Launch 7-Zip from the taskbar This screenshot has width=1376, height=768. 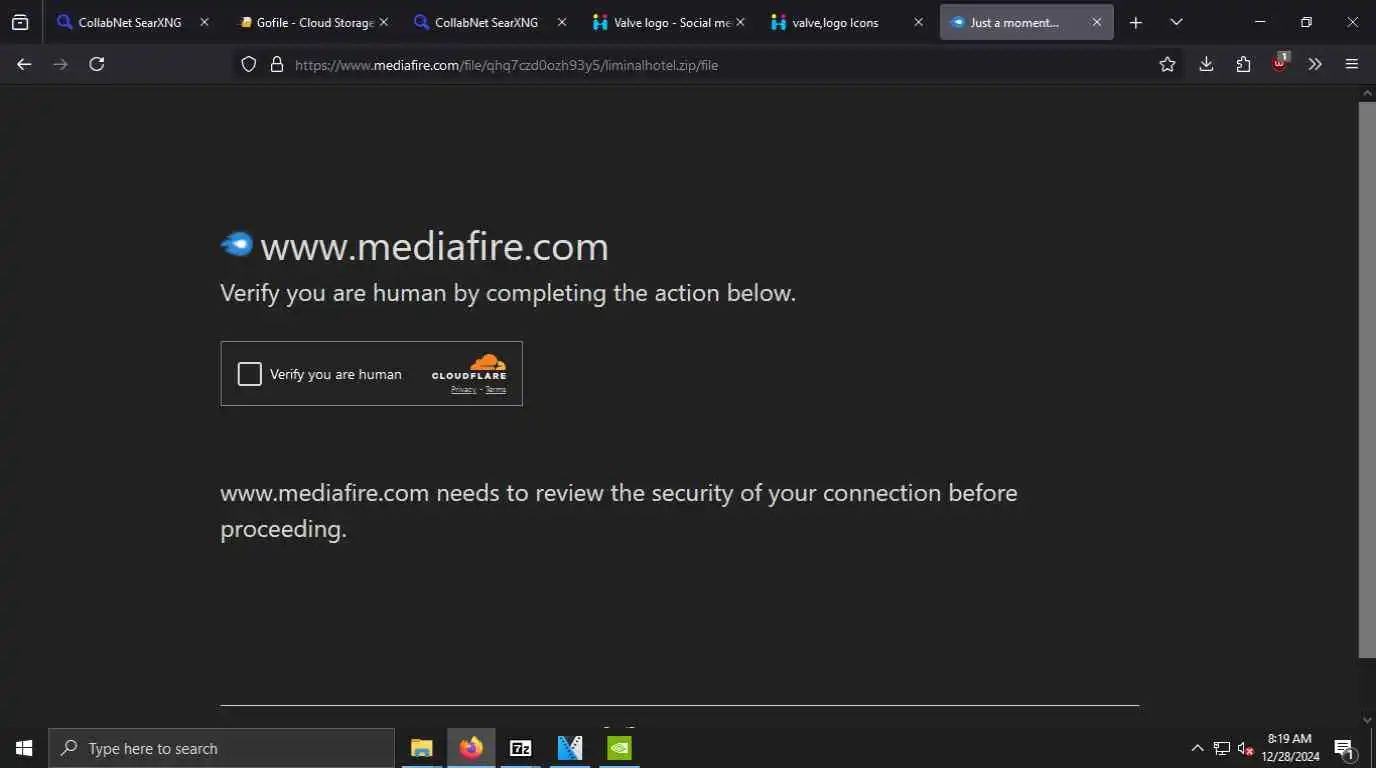click(x=520, y=748)
